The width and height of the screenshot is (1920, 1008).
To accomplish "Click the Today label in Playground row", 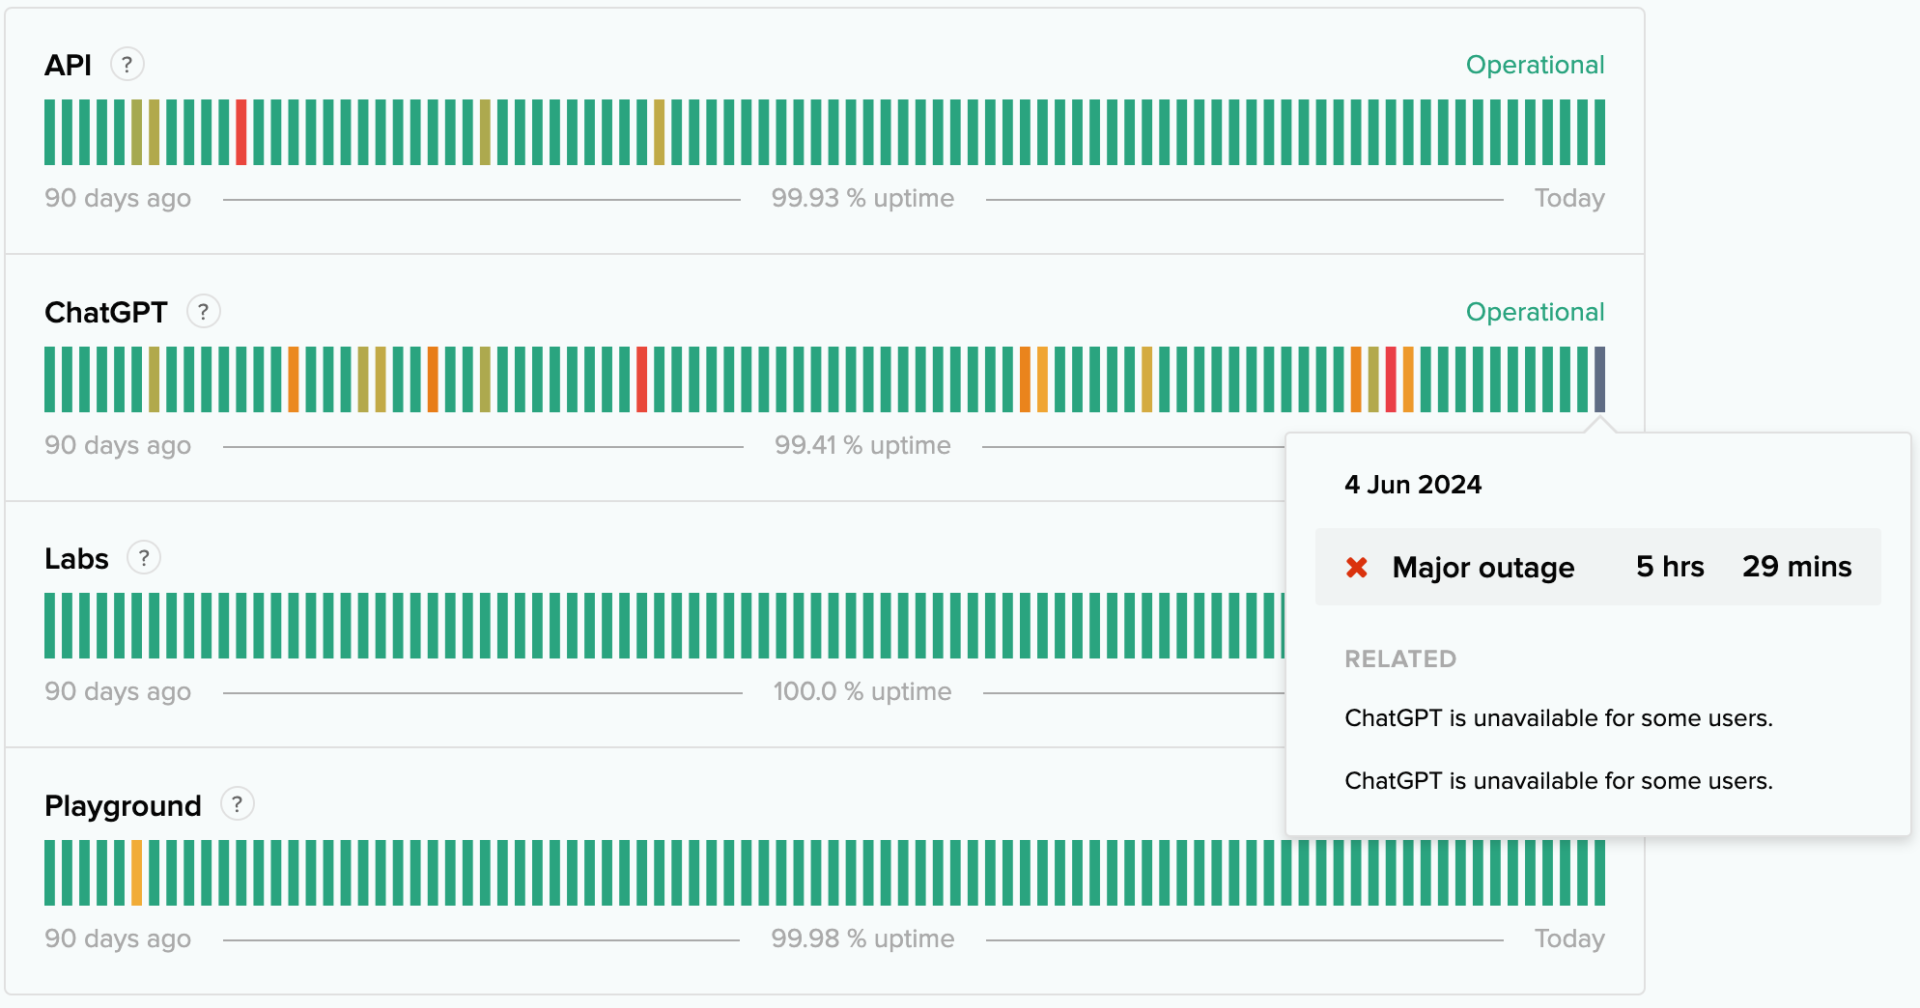I will (x=1570, y=938).
